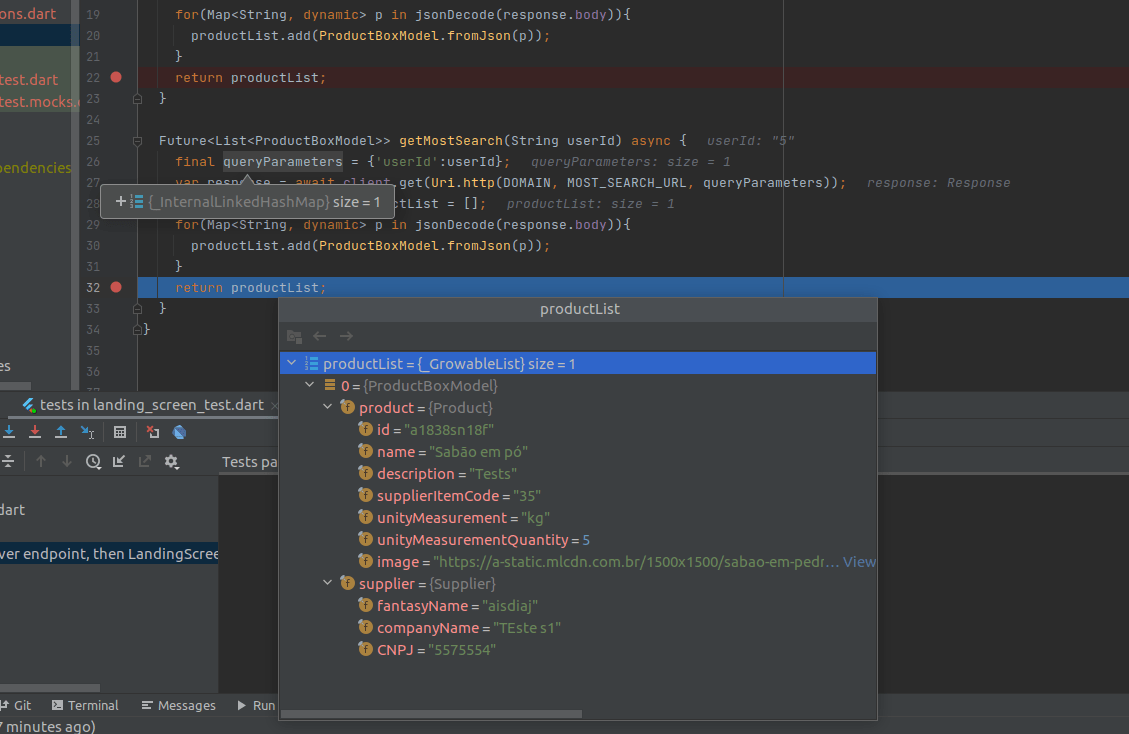
Task: Click the forward arrow in productList popup
Action: [x=346, y=336]
